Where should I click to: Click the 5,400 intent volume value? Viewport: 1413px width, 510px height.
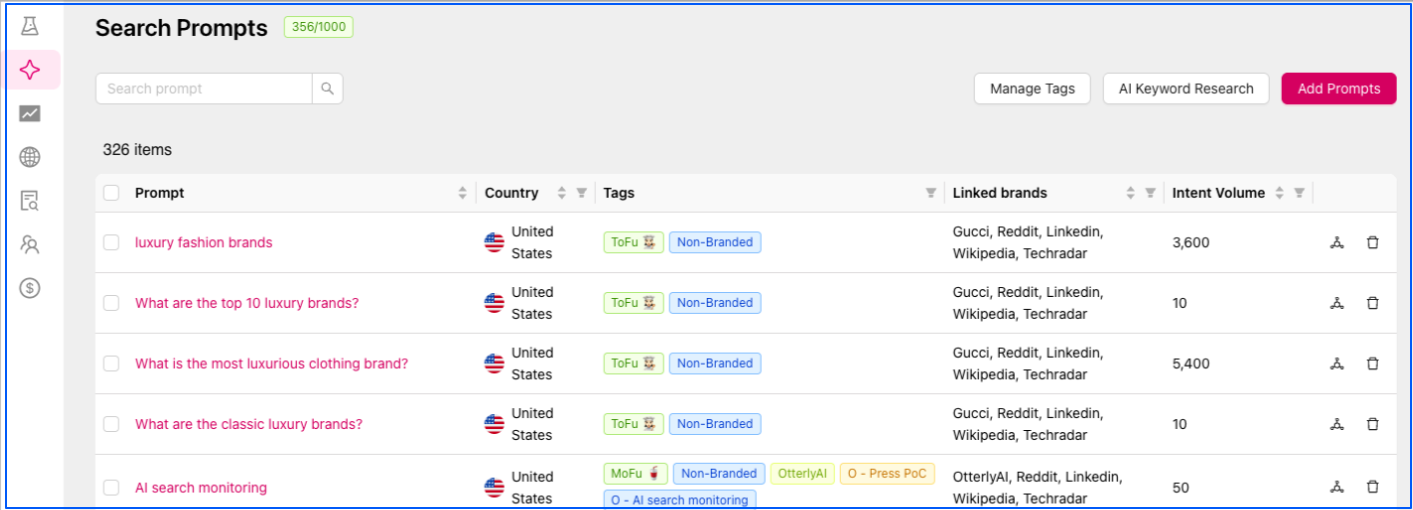coord(1191,364)
